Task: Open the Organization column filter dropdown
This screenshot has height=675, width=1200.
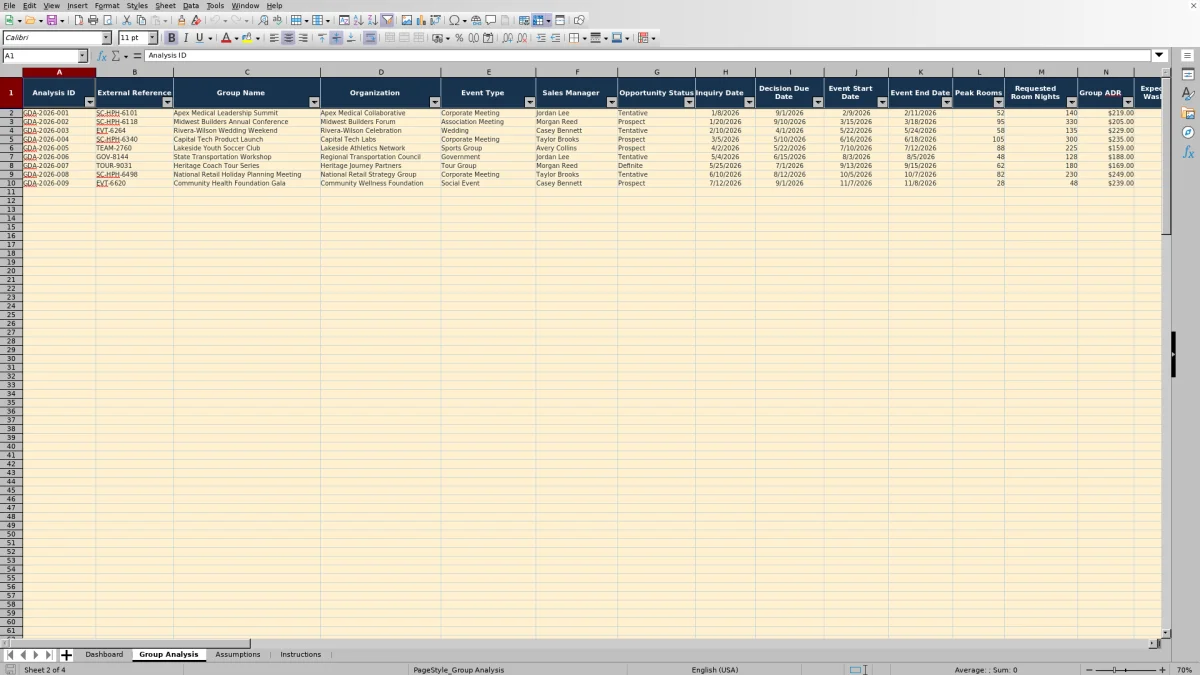Action: 434,102
